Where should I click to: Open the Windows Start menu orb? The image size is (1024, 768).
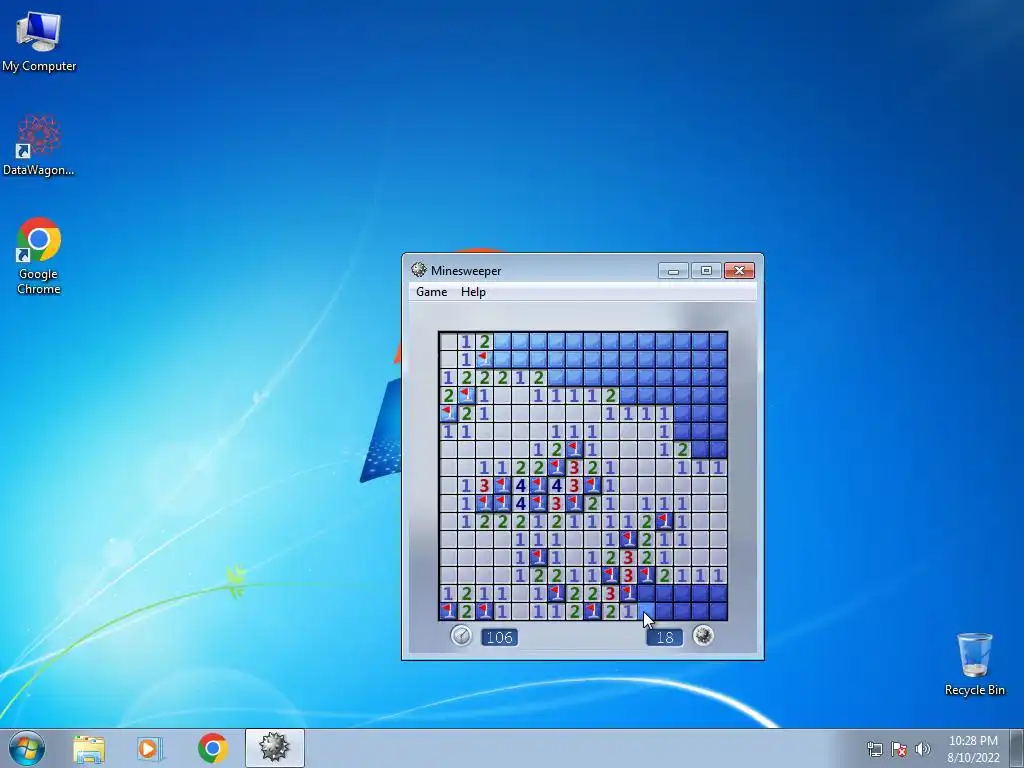pos(27,748)
